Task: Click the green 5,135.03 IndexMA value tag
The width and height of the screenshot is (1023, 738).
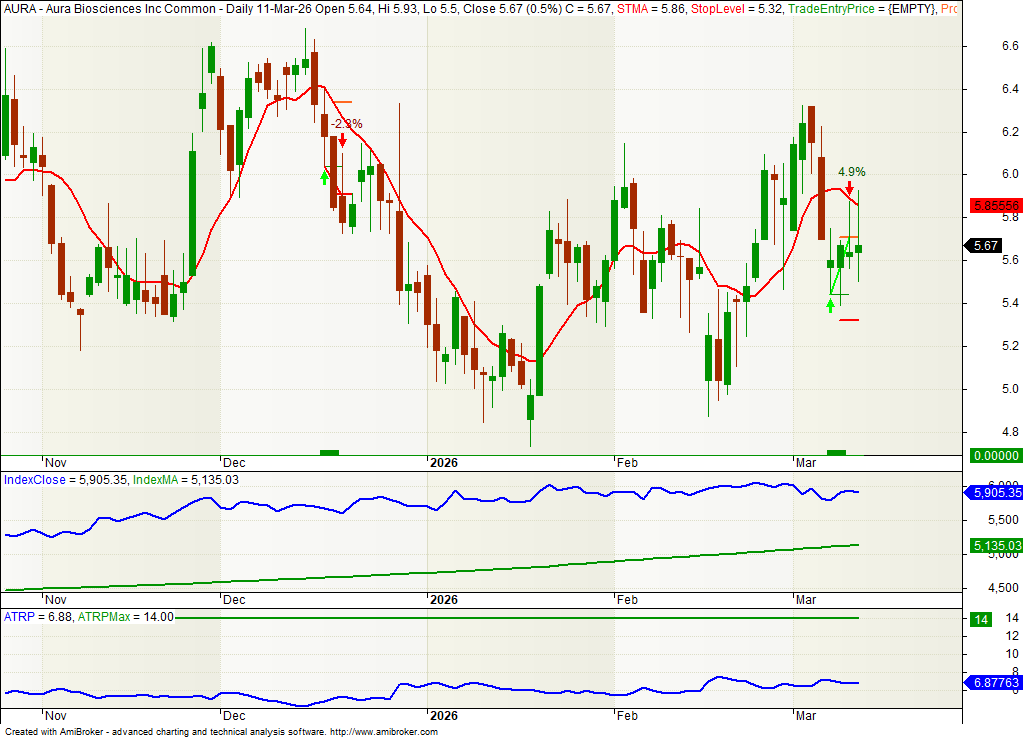Action: pyautogui.click(x=994, y=545)
